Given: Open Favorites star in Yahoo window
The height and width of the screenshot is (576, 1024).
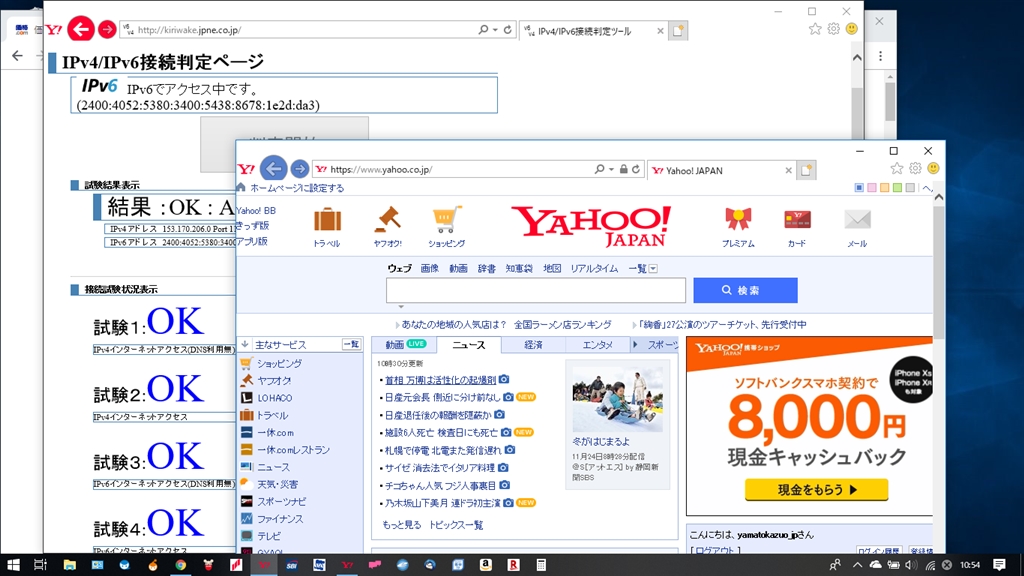Looking at the screenshot, I should pos(897,168).
